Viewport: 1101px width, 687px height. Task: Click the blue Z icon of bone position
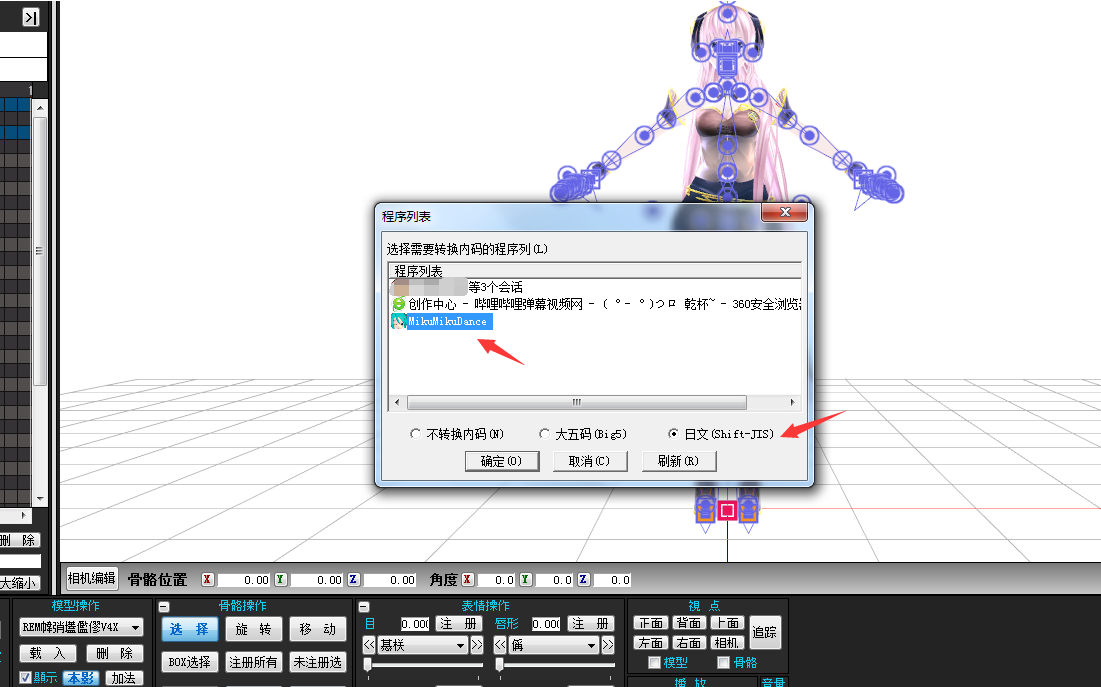[353, 580]
